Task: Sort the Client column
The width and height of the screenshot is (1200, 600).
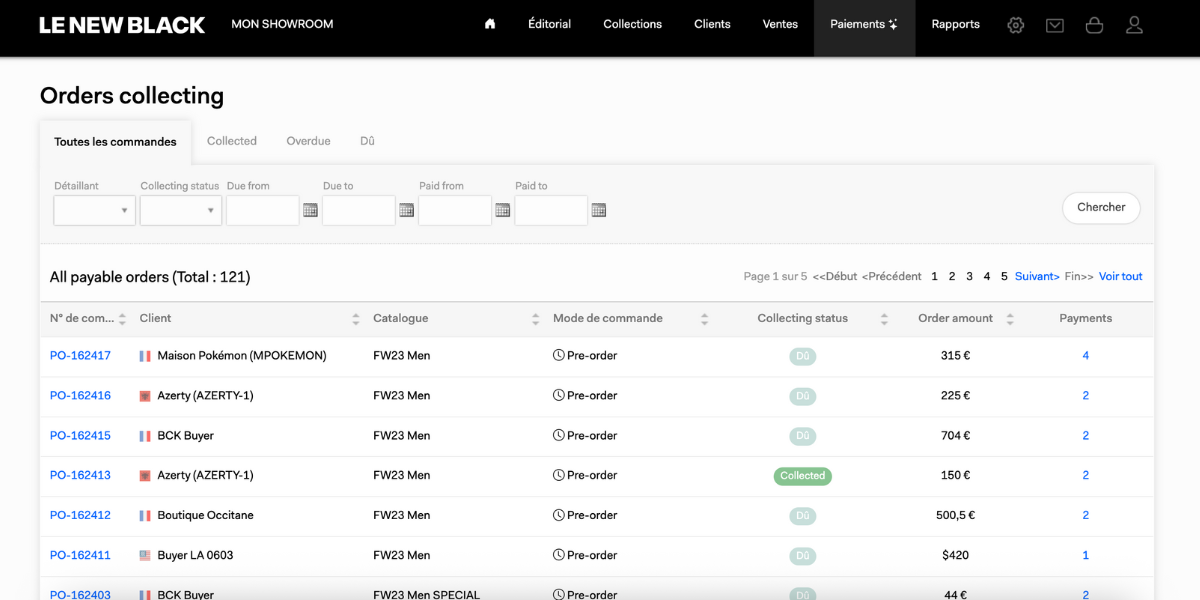Action: pyautogui.click(x=356, y=319)
